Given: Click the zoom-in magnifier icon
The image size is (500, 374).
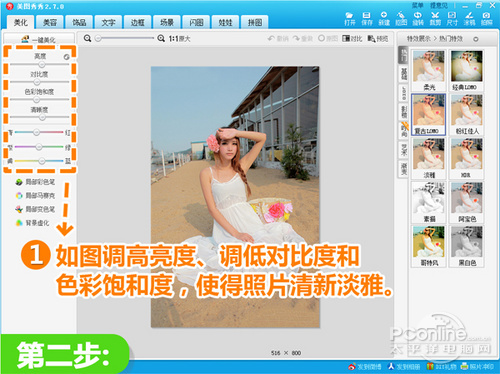Looking at the screenshot, I should coord(161,38).
